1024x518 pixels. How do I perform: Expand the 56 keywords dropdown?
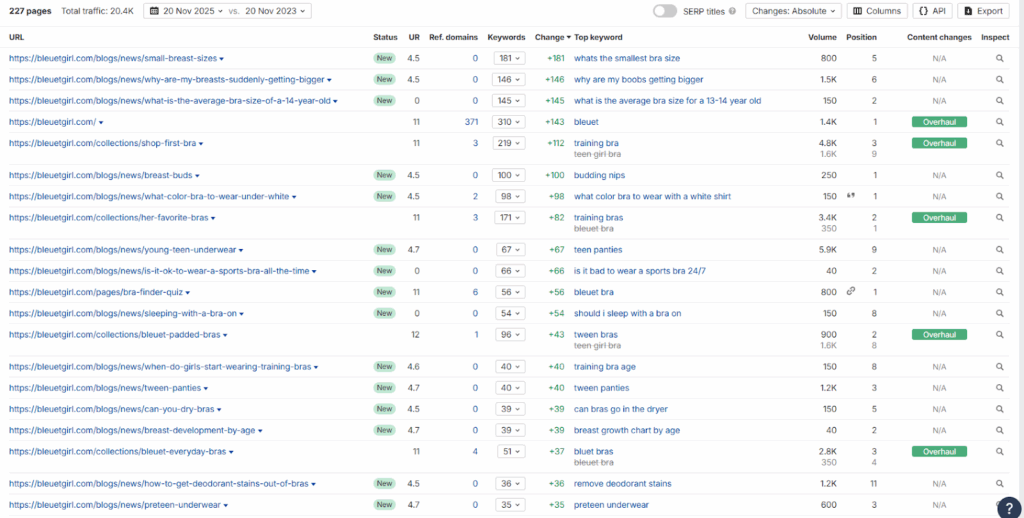coord(509,293)
